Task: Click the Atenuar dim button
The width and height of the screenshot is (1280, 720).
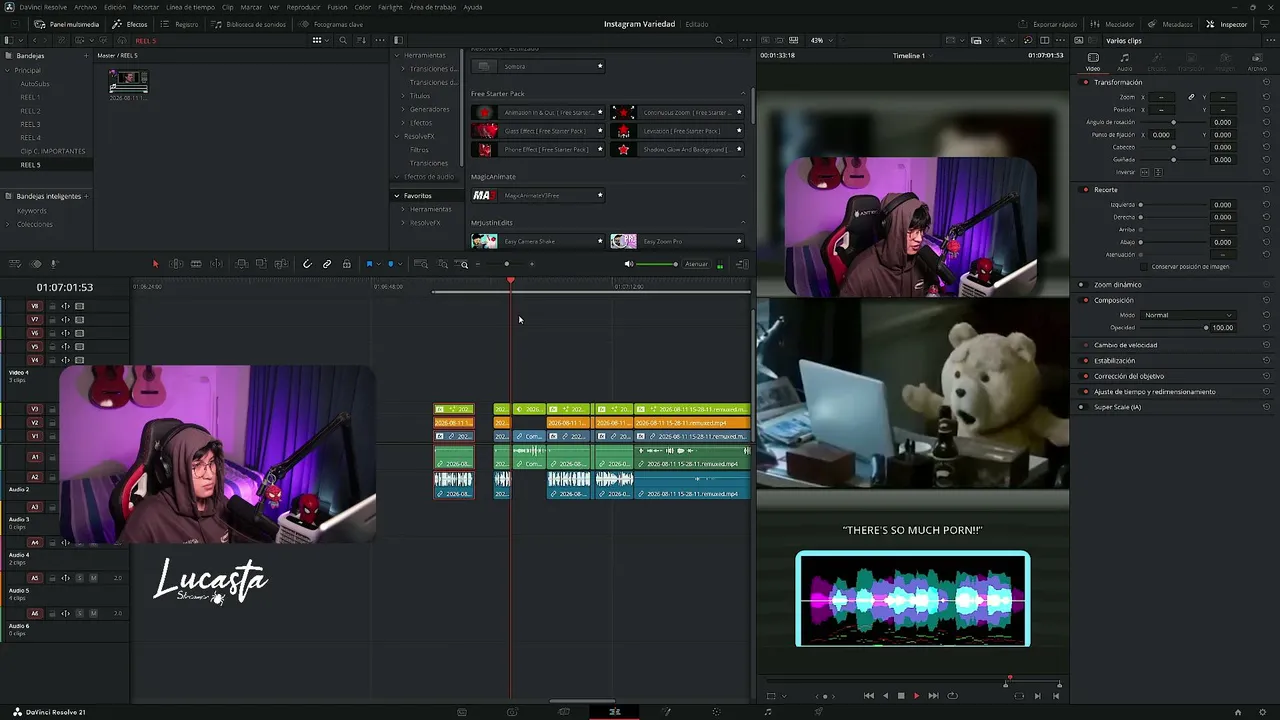Action: (x=697, y=264)
